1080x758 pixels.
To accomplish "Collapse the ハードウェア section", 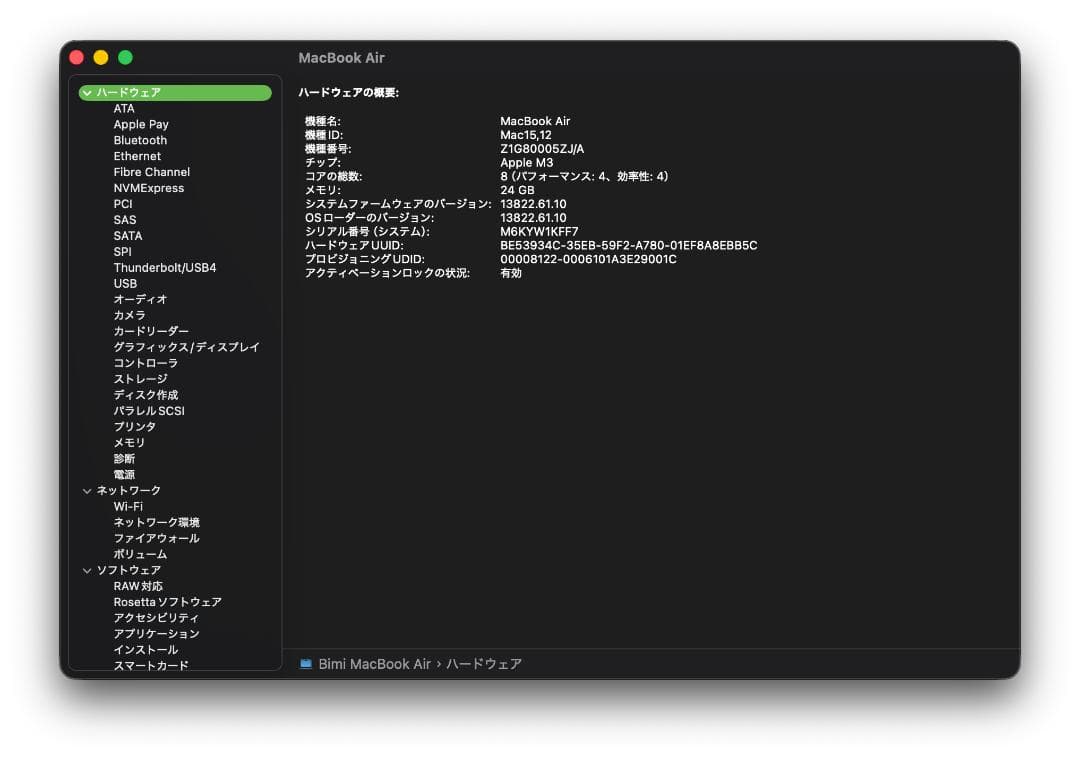I will click(89, 92).
